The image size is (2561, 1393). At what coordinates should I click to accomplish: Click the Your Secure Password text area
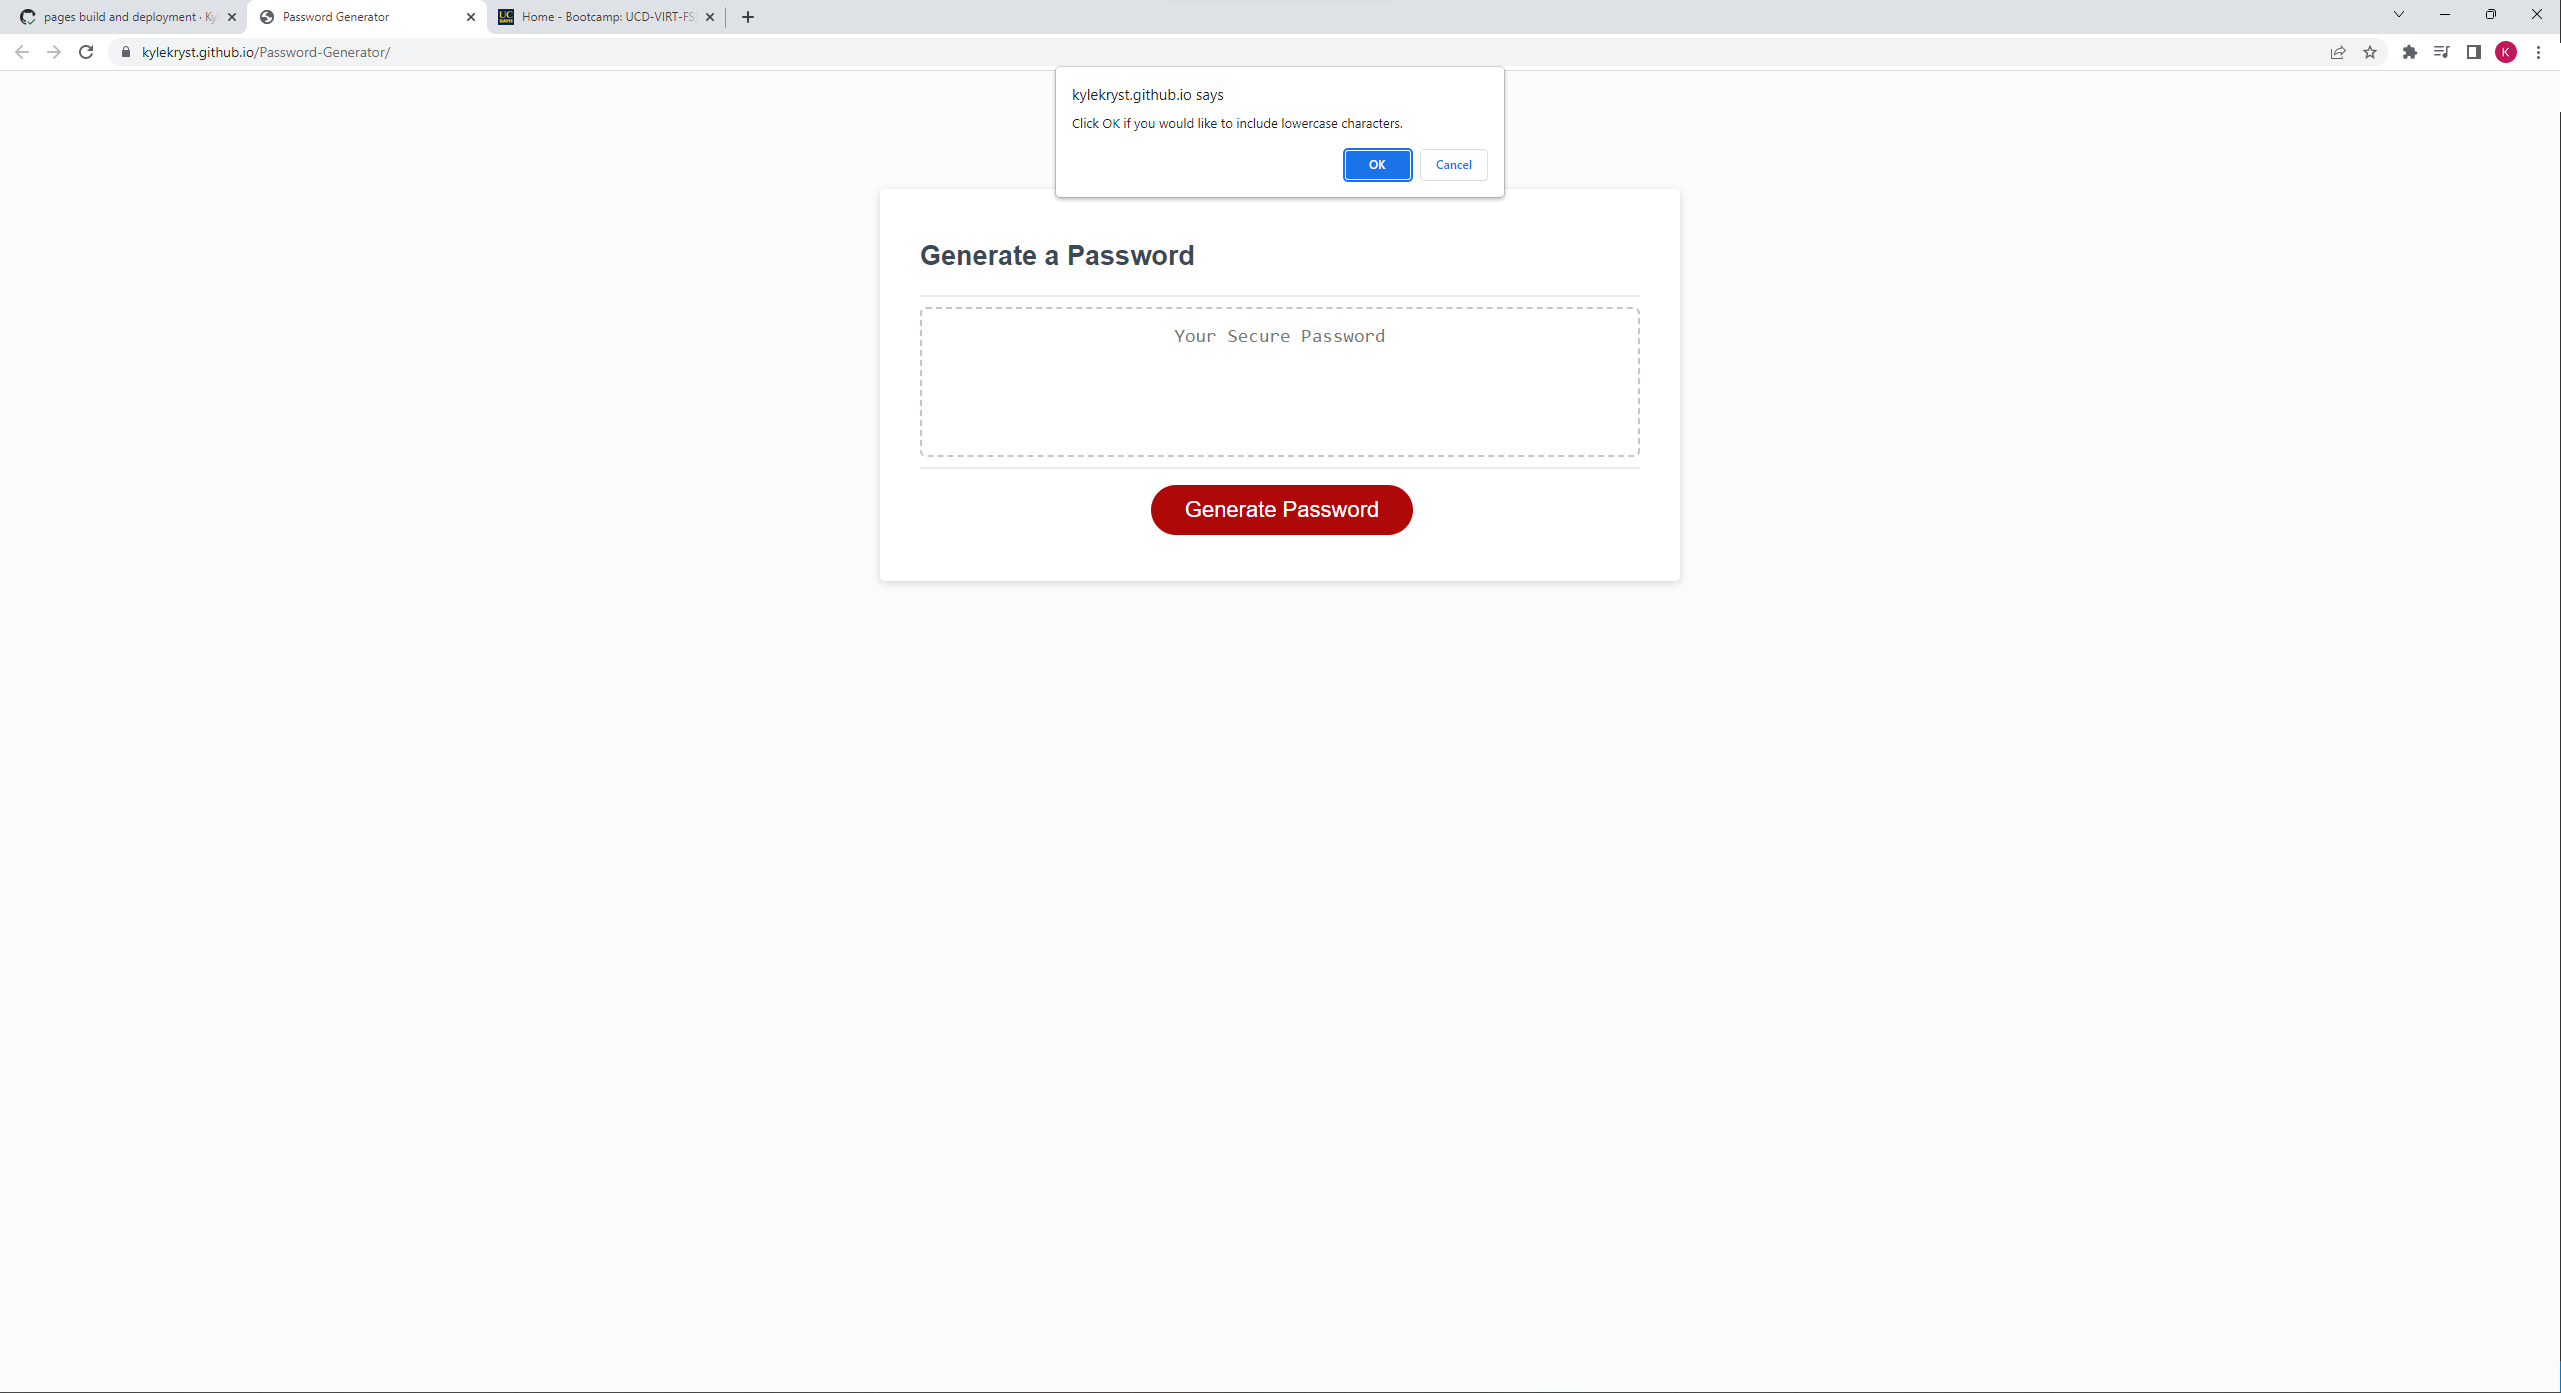pyautogui.click(x=1279, y=381)
